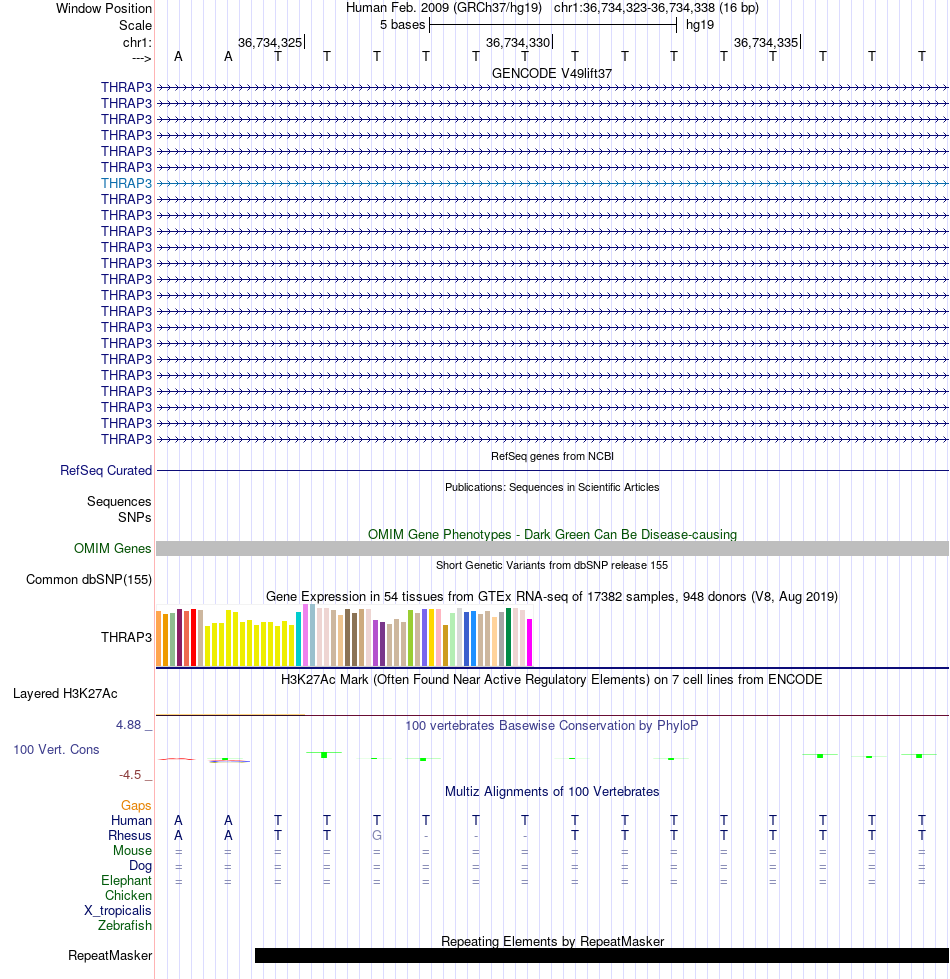Click the Human alignment row label
Screen dimensions: 950x979
click(132, 820)
